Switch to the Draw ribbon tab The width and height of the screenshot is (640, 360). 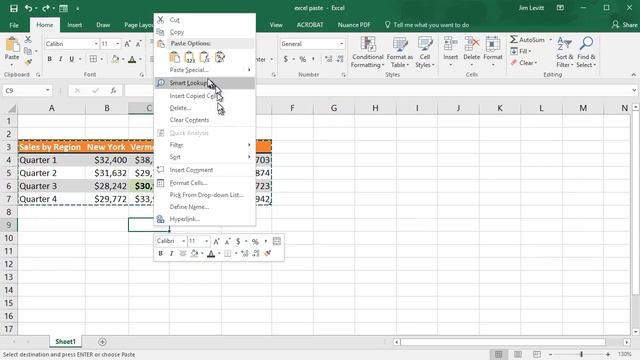[103, 25]
